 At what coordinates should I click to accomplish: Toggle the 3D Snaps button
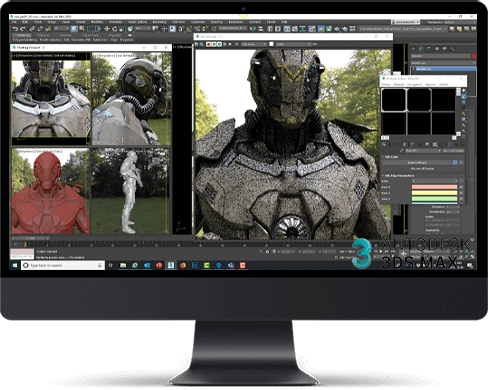click(x=181, y=29)
